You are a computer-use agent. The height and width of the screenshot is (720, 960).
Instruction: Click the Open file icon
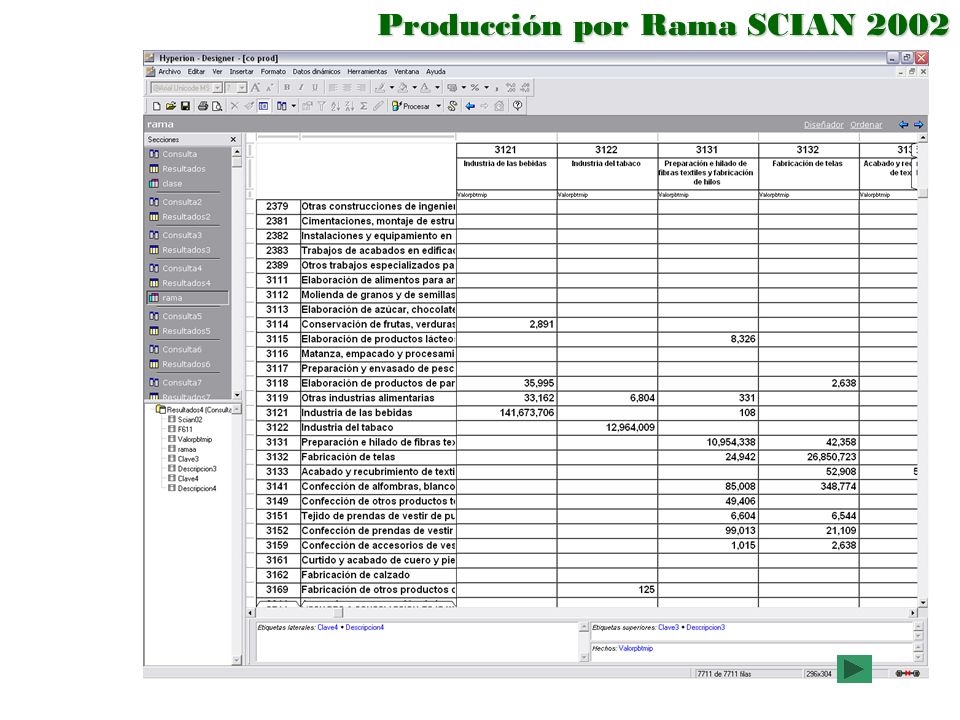click(x=171, y=106)
